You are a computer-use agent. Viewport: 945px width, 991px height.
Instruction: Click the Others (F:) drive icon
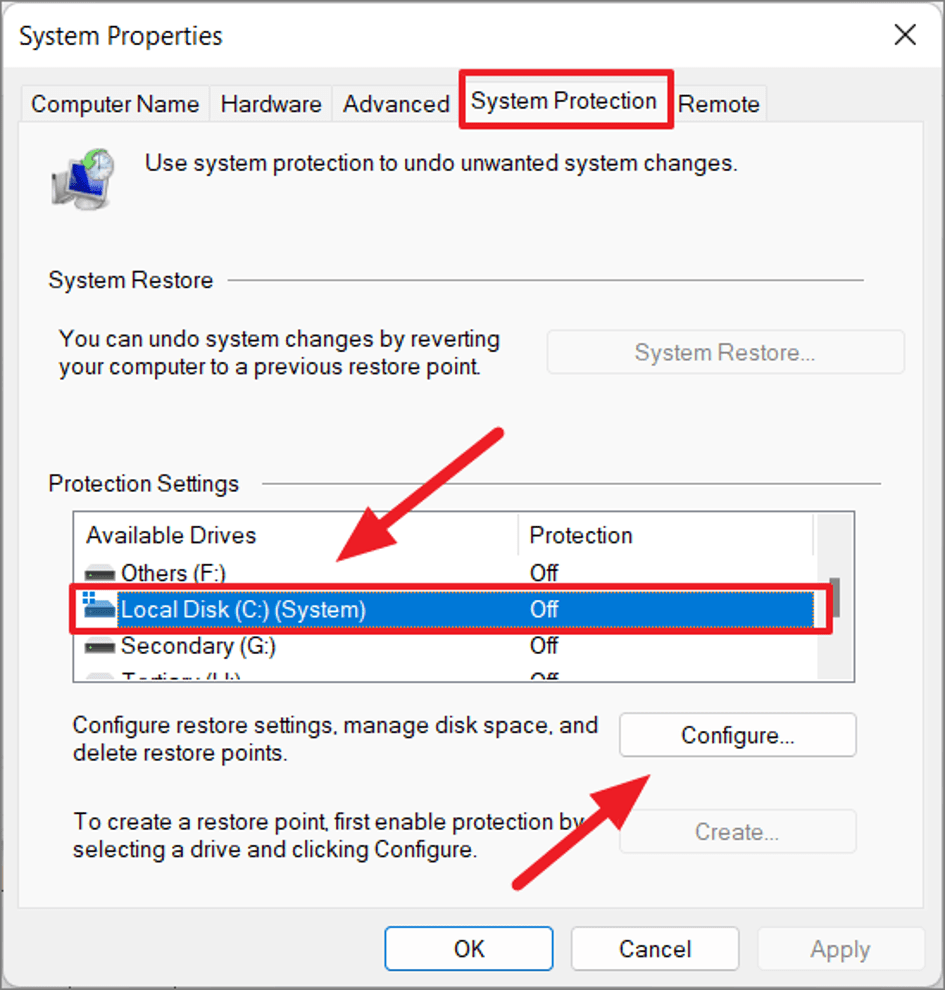pyautogui.click(x=100, y=574)
